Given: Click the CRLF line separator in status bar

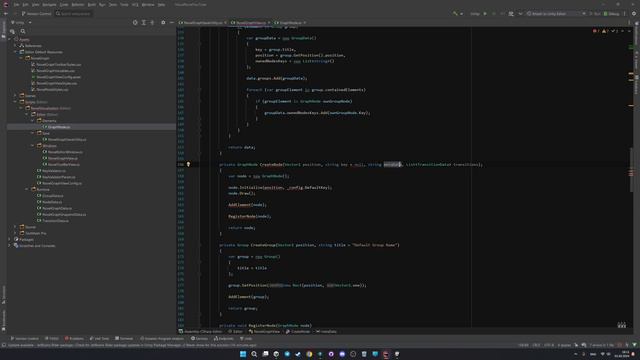Looking at the screenshot, I should tap(536, 345).
